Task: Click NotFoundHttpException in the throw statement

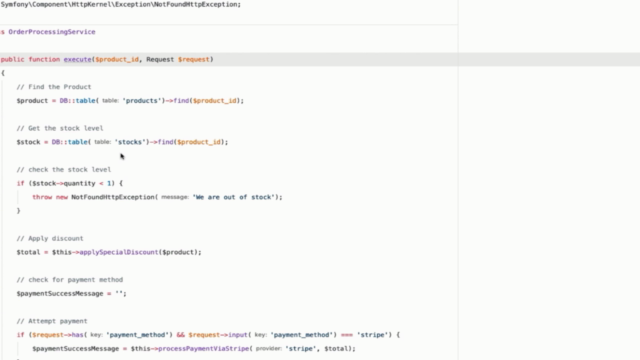Action: pyautogui.click(x=113, y=197)
